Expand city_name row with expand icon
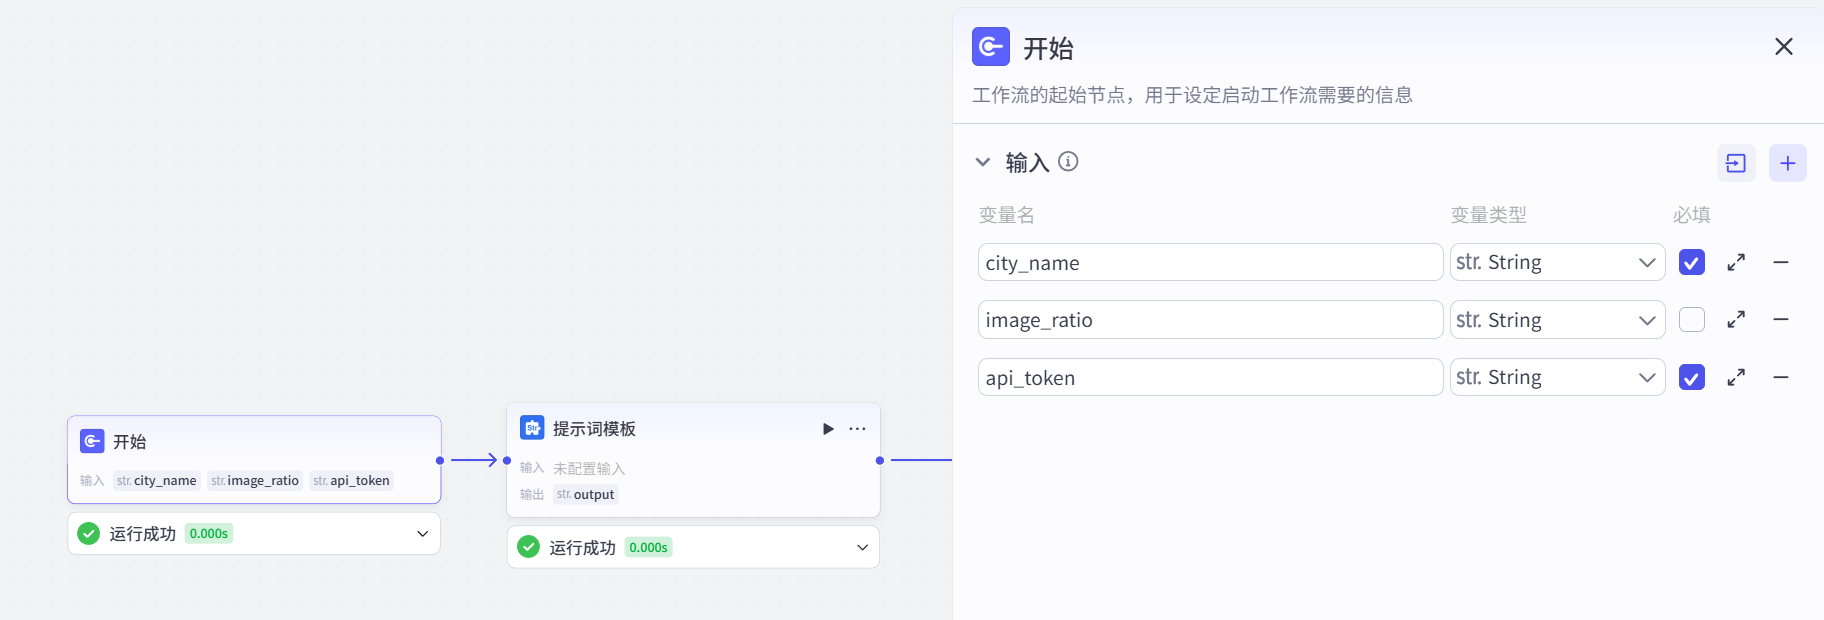Image resolution: width=1824 pixels, height=620 pixels. pos(1736,262)
